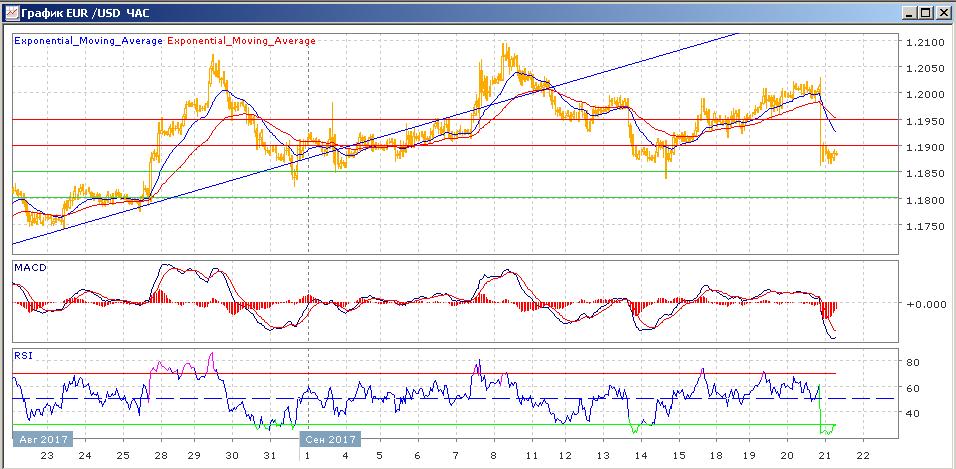Viewport: 956px width, 469px height.
Task: Click date 8 on the time axis
Action: point(492,455)
